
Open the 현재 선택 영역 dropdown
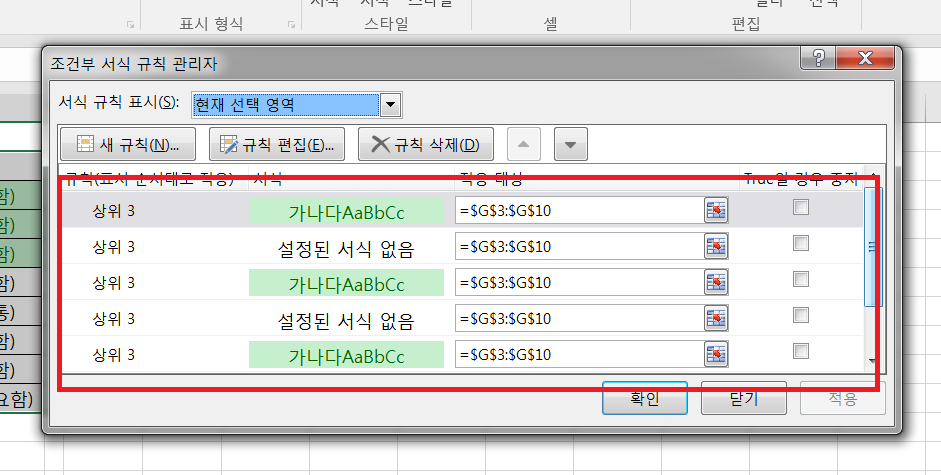tap(391, 104)
